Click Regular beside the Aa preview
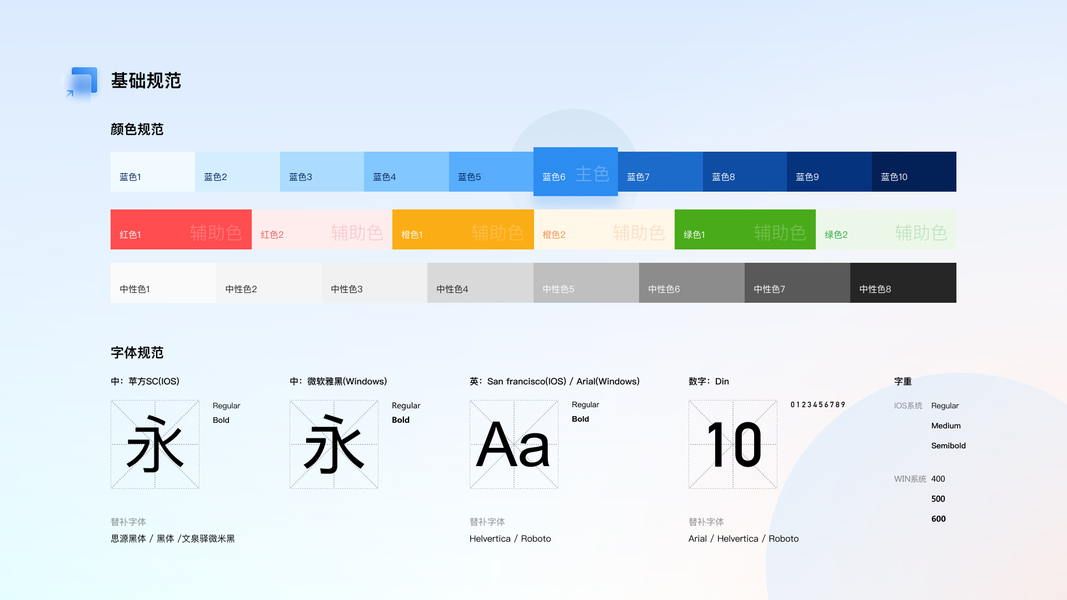Image resolution: width=1067 pixels, height=600 pixels. tap(585, 405)
